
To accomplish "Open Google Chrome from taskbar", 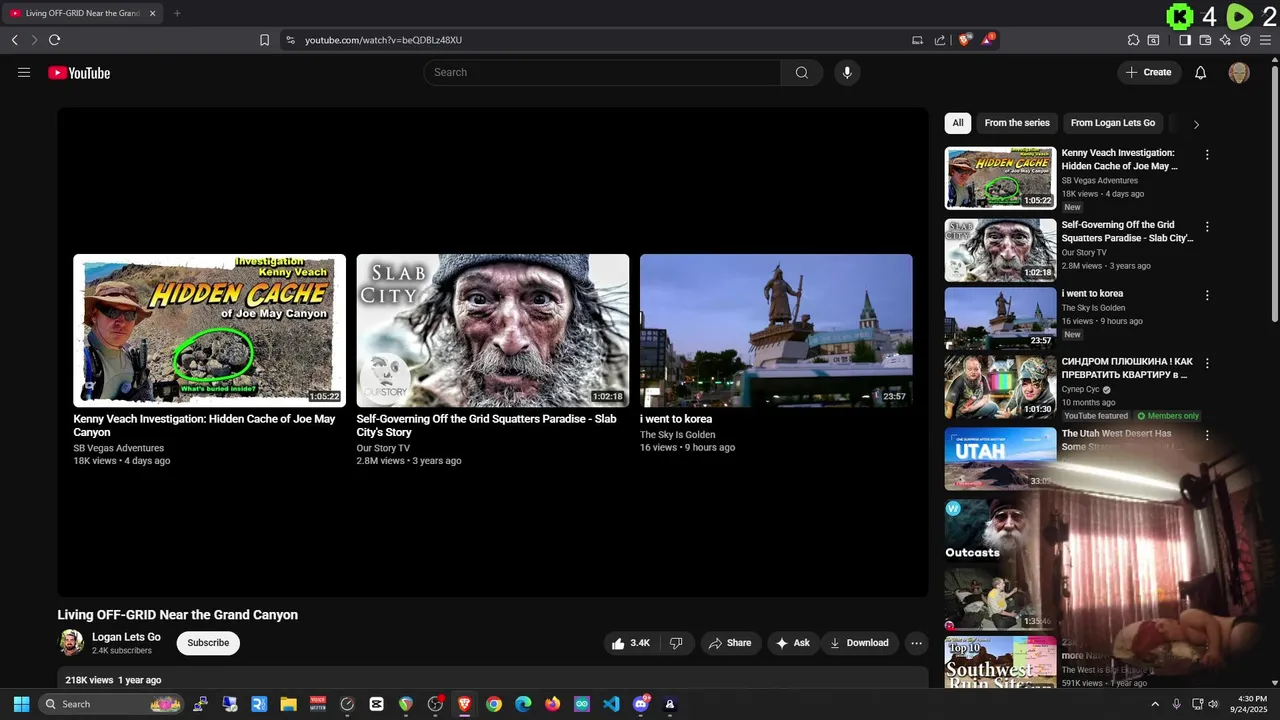I will point(494,704).
